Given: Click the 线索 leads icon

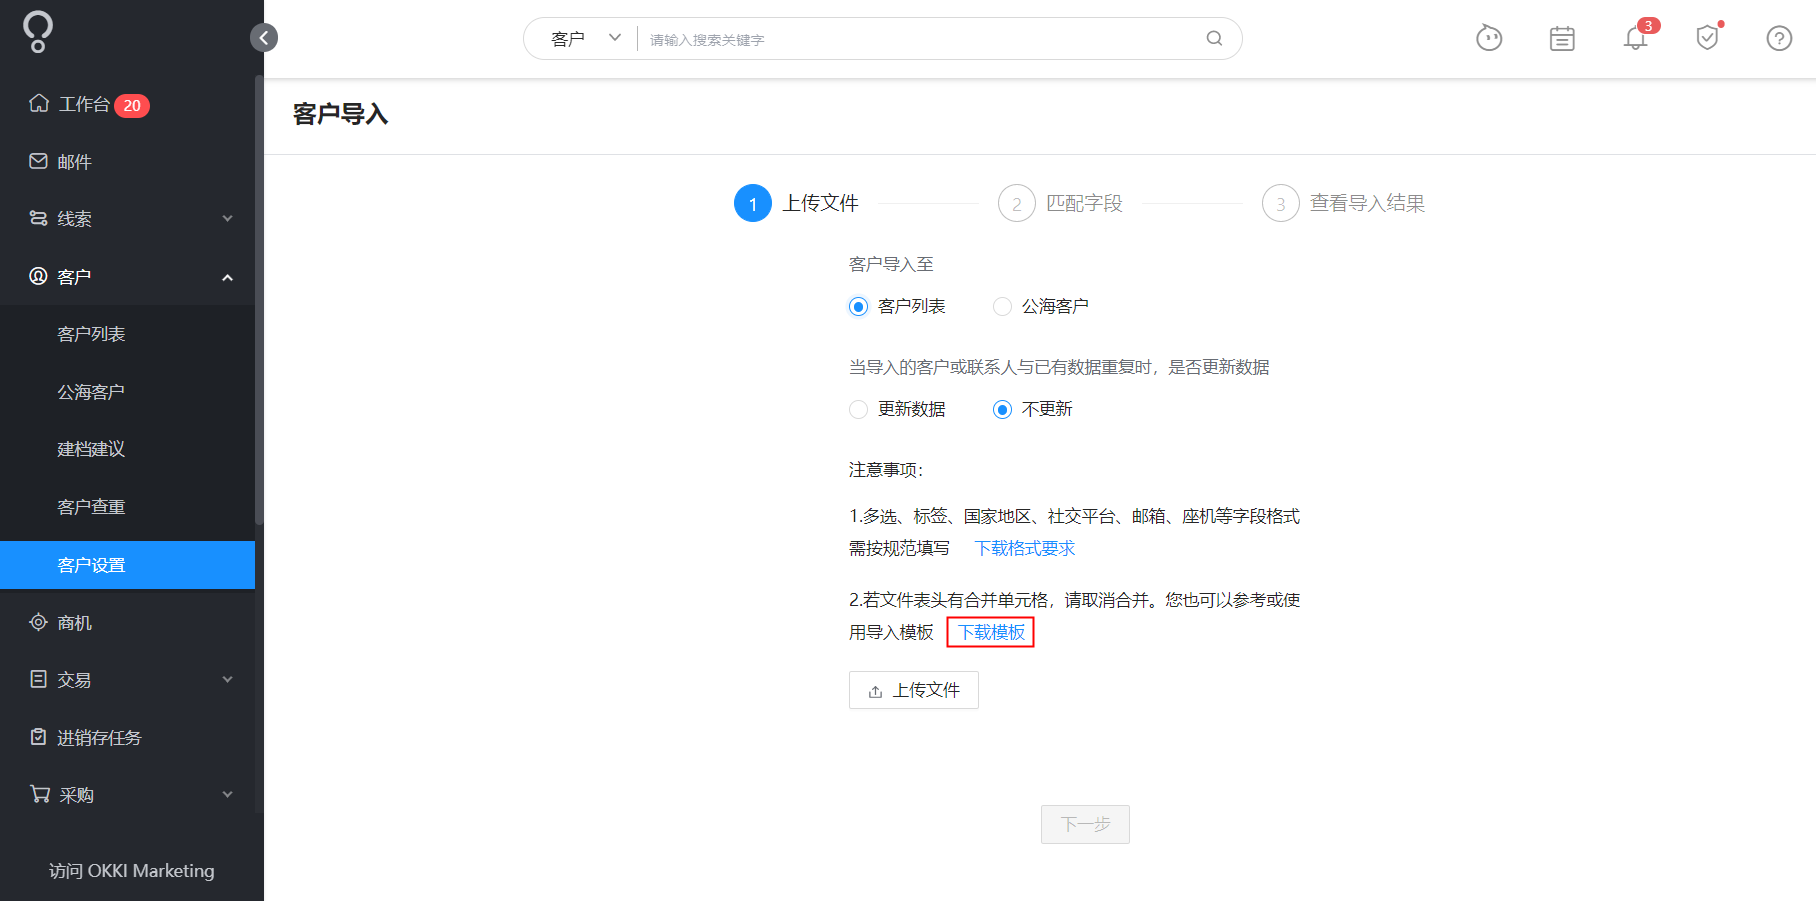Looking at the screenshot, I should pos(39,218).
